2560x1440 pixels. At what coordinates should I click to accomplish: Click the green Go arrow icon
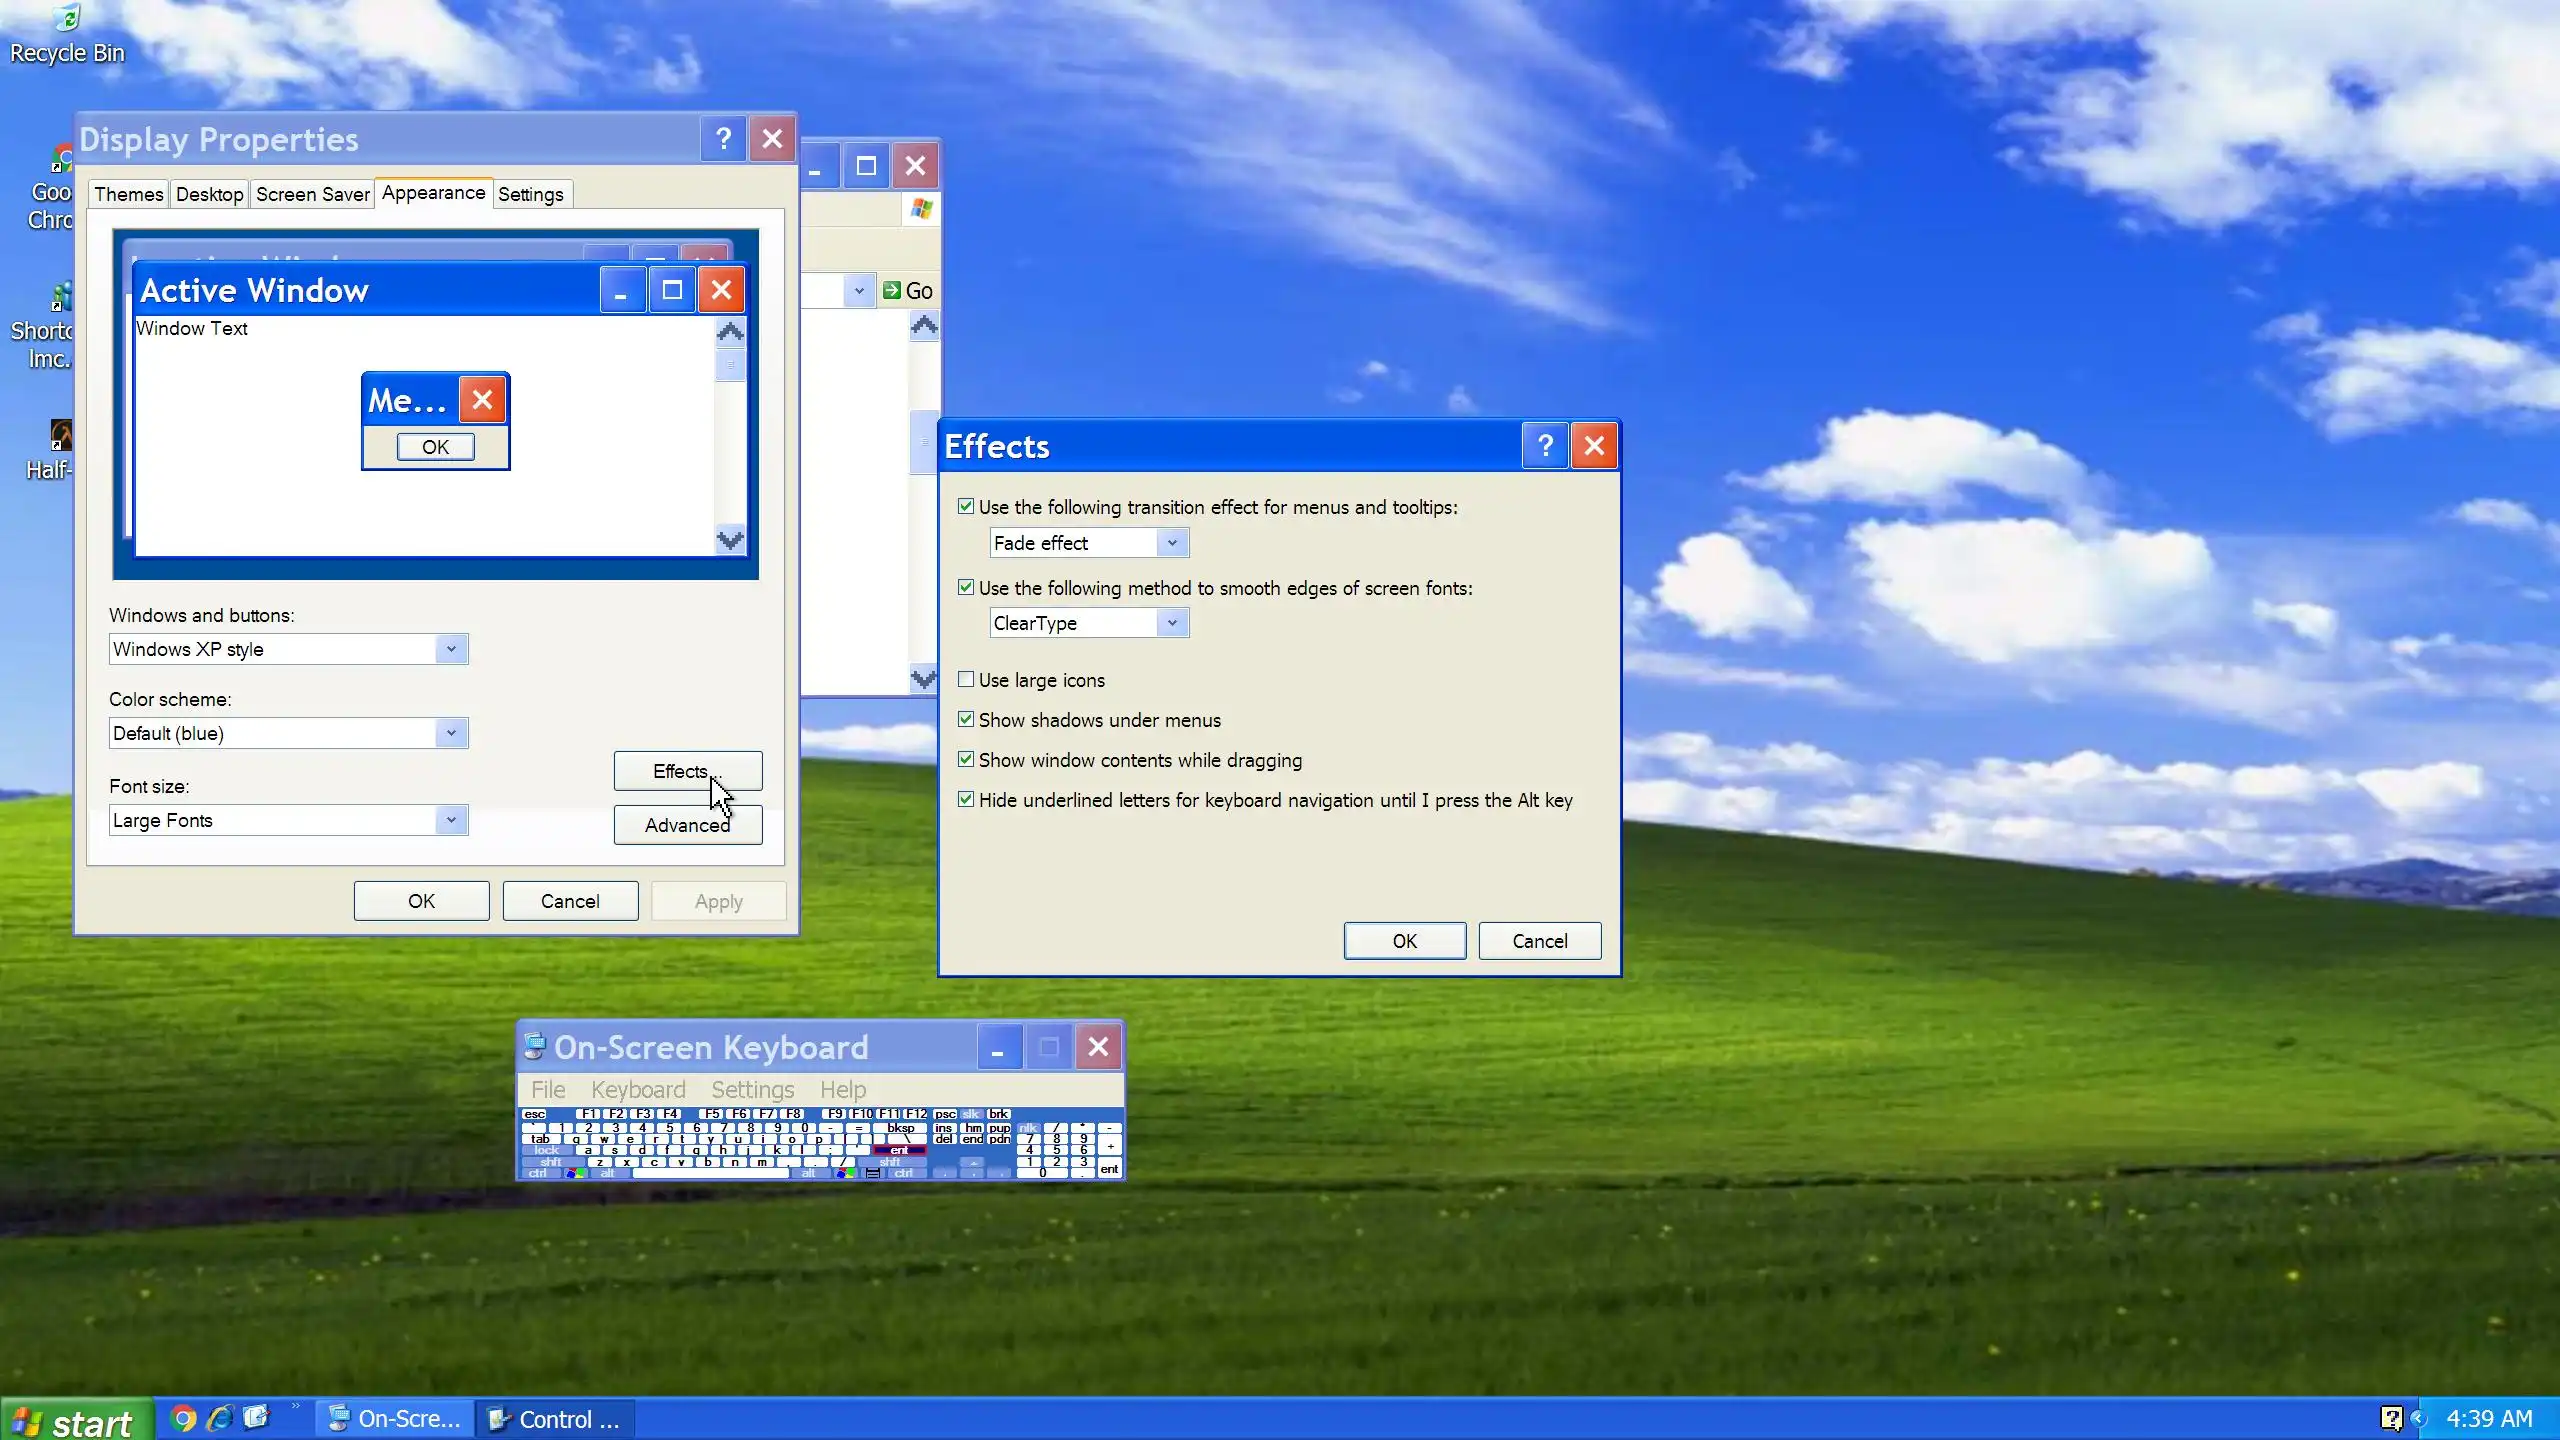pyautogui.click(x=891, y=290)
